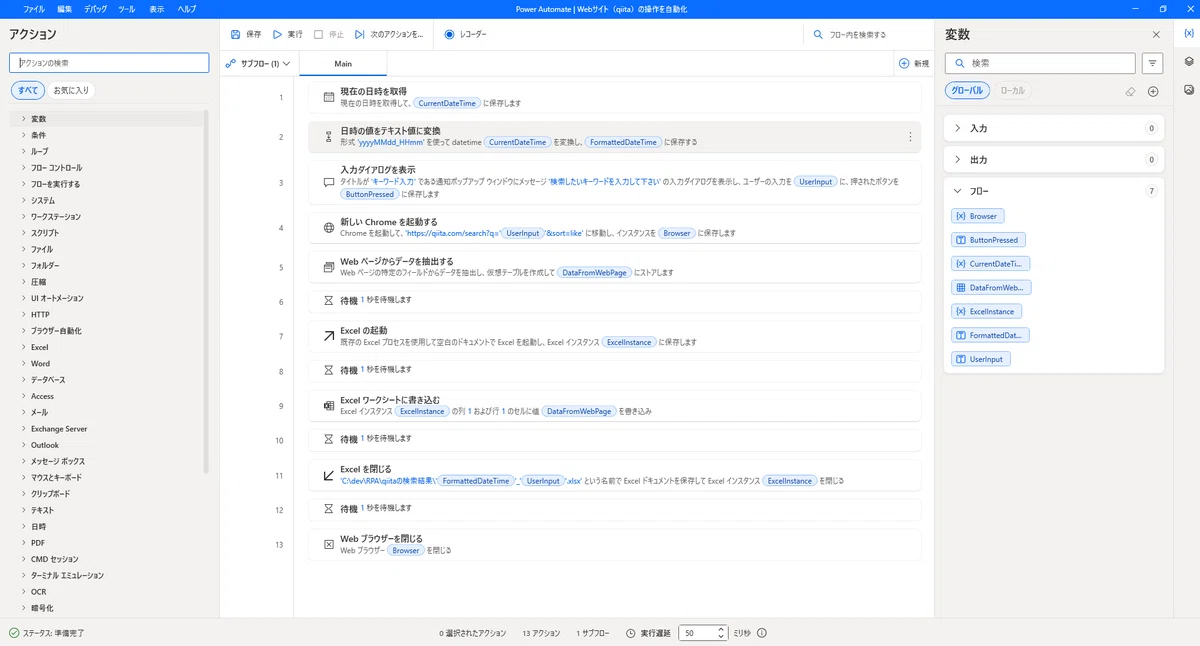Open the デバッグ menu
This screenshot has height=646, width=1200.
coord(96,8)
